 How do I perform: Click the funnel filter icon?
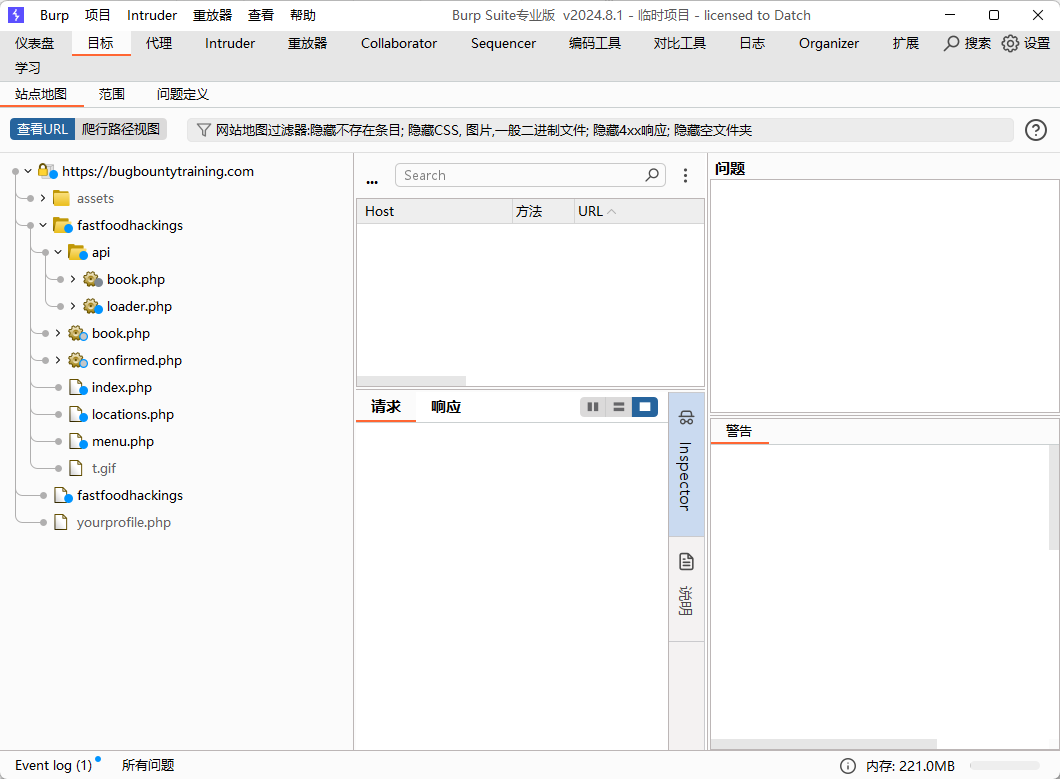(203, 130)
